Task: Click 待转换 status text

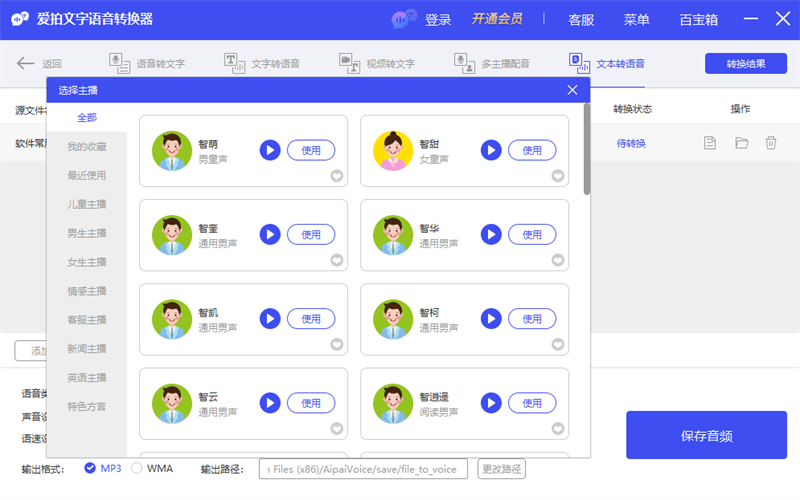Action: pyautogui.click(x=631, y=143)
